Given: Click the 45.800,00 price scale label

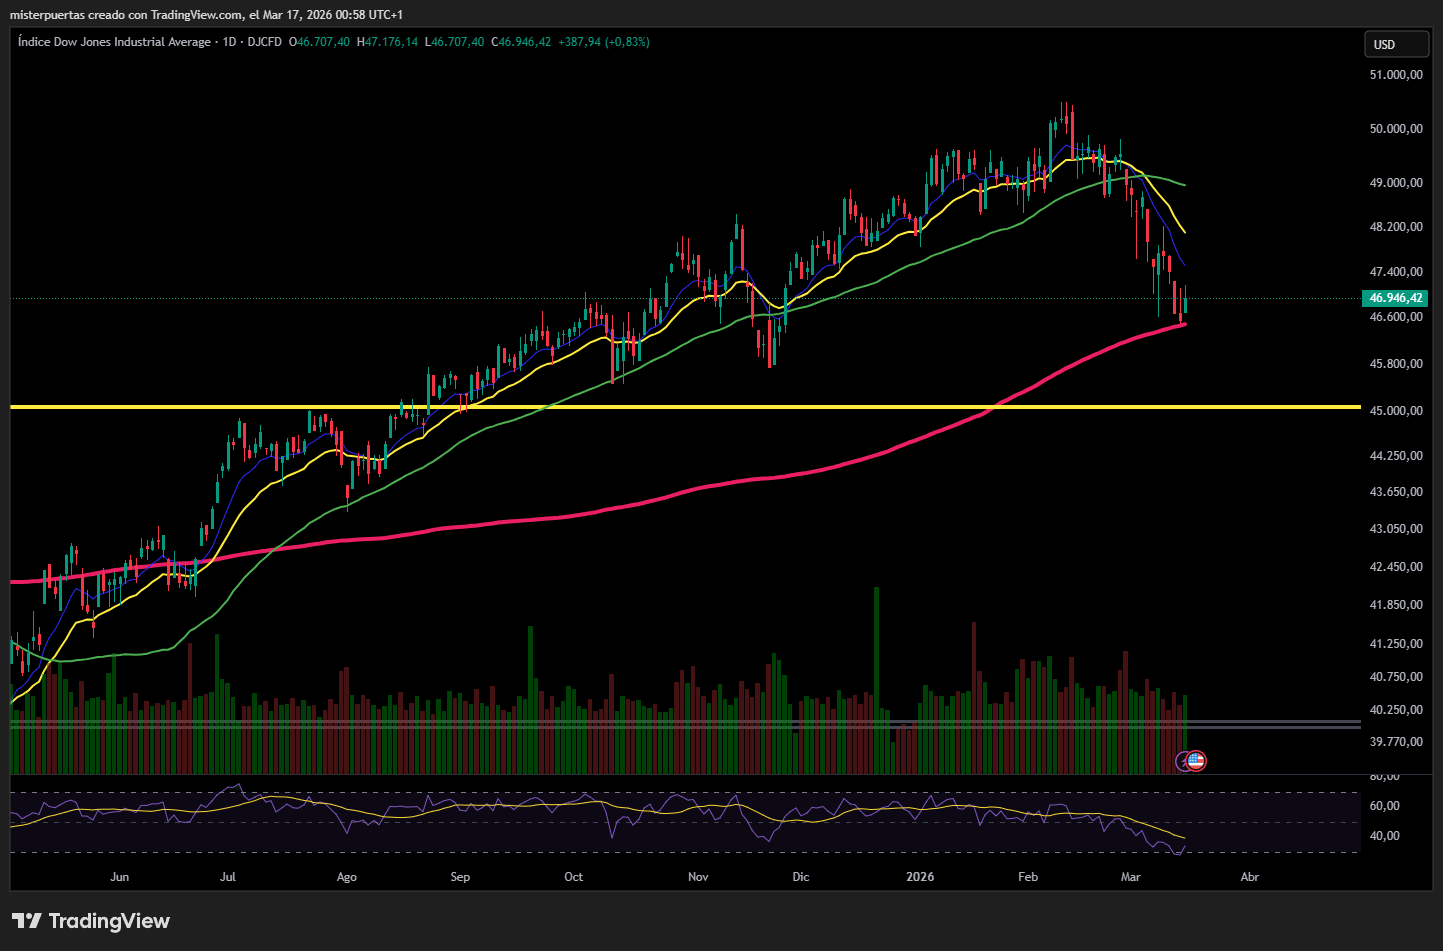Looking at the screenshot, I should 1396,364.
